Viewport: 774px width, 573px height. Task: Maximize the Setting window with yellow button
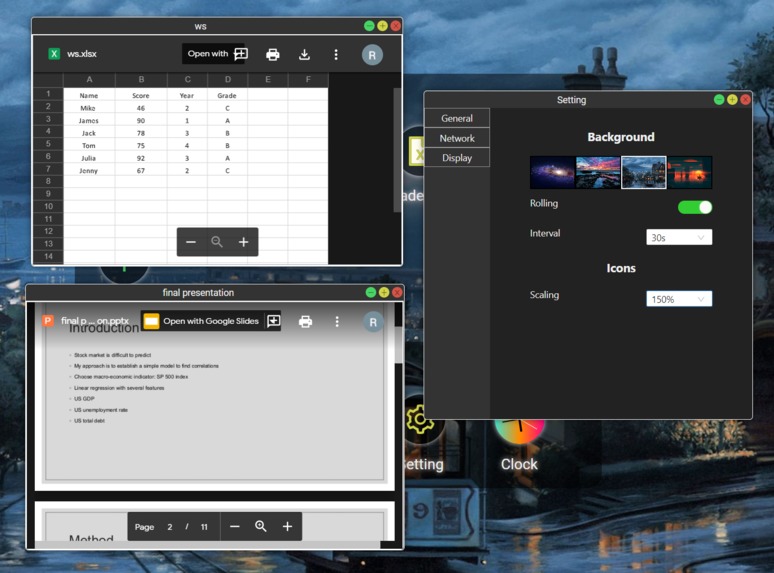732,100
